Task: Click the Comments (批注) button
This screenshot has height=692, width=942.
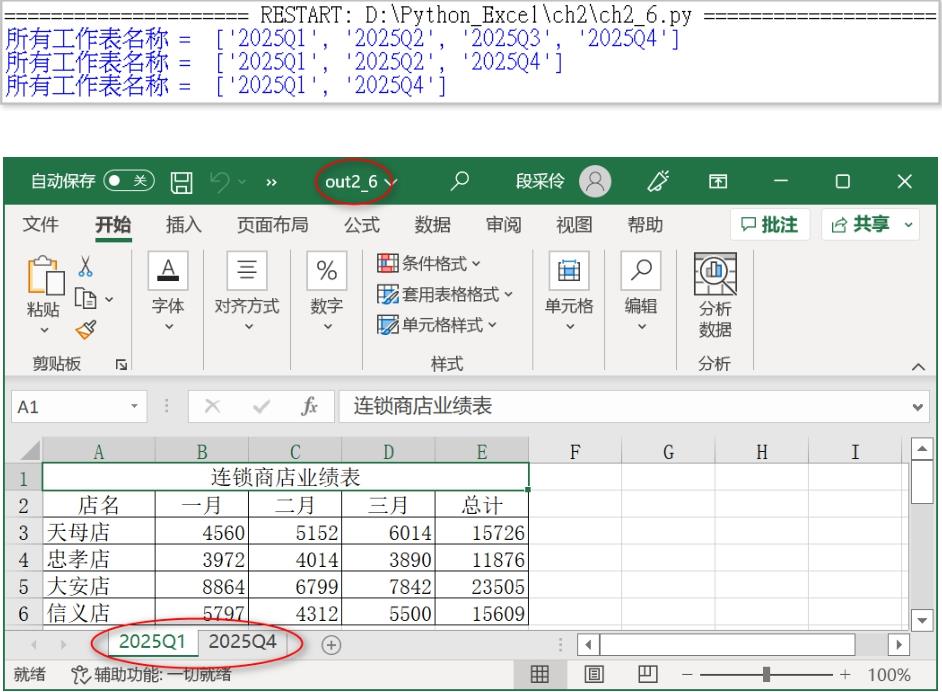Action: coord(769,225)
